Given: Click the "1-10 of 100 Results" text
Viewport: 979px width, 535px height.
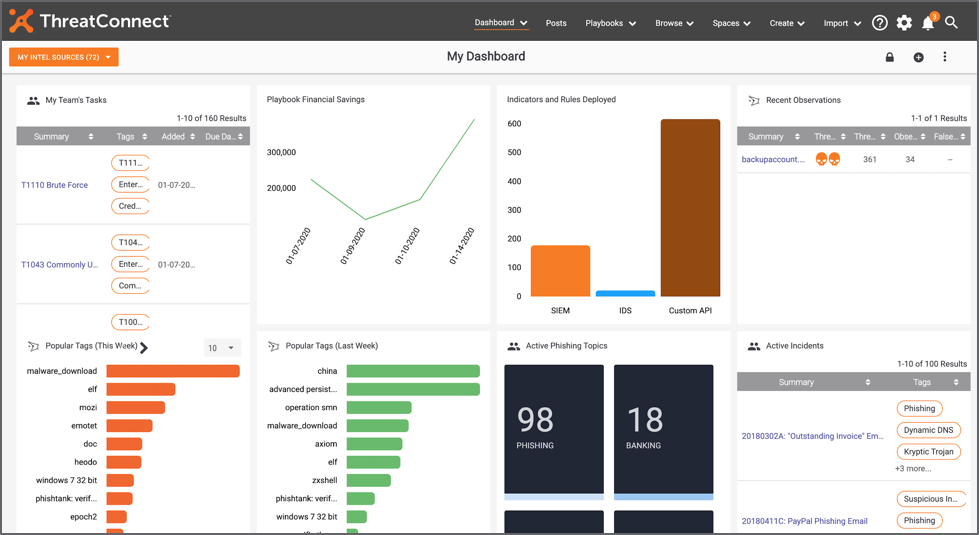Looking at the screenshot, I should point(932,364).
